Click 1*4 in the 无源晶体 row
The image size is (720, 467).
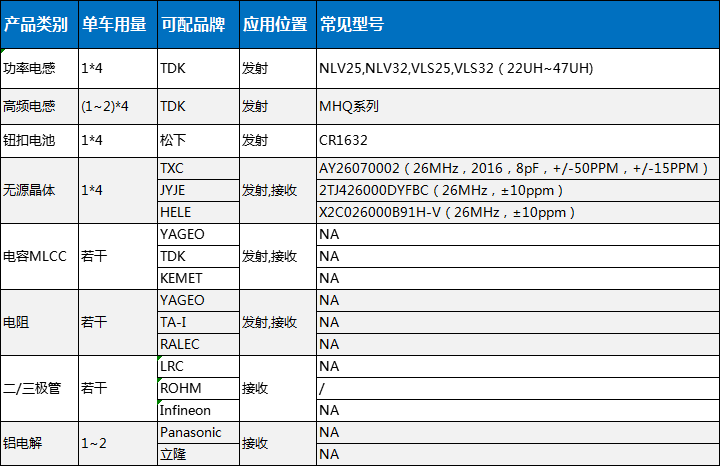pyautogui.click(x=118, y=191)
